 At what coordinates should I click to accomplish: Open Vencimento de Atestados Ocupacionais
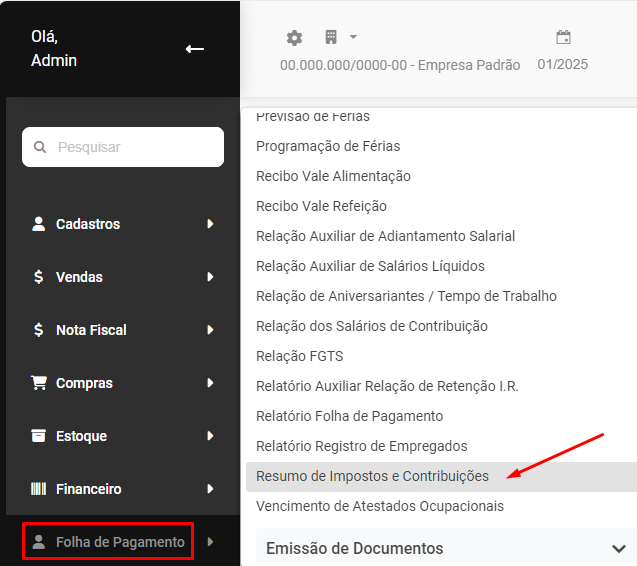[x=380, y=506]
